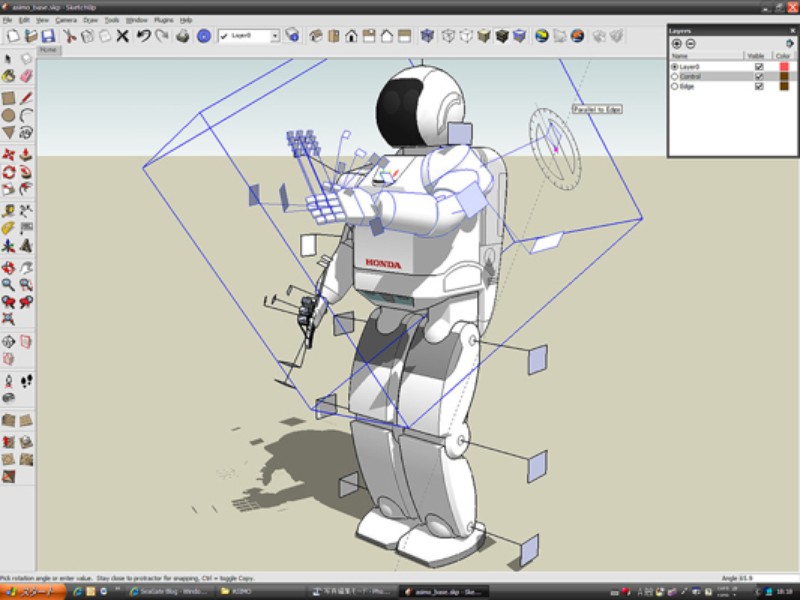
Task: Select the Scale tool
Action: [x=8, y=189]
